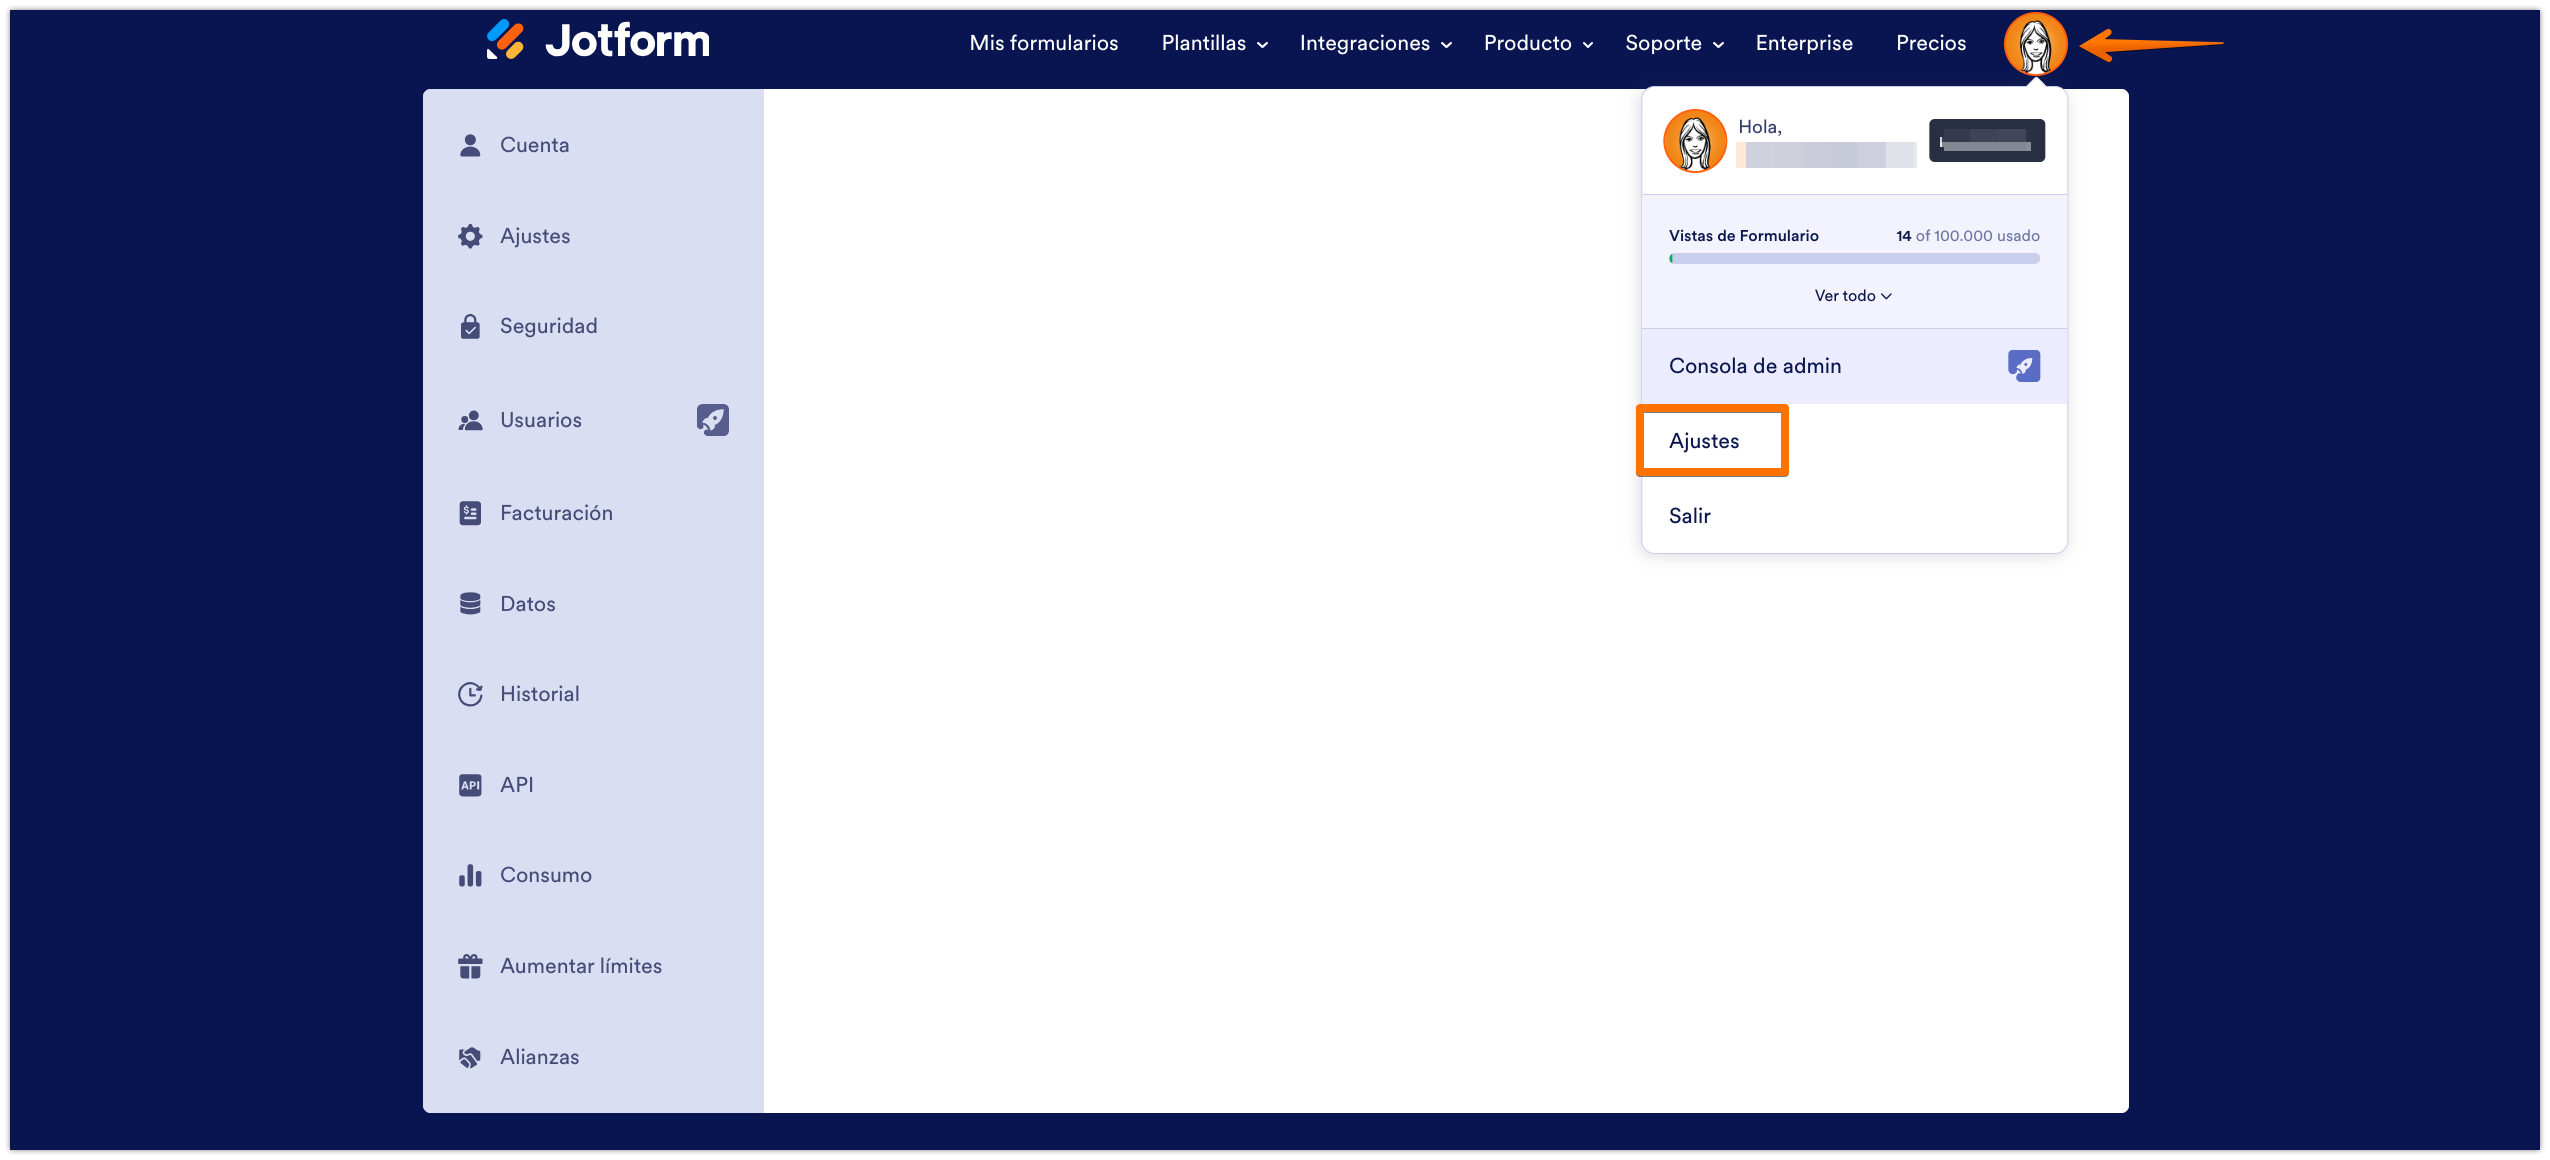The width and height of the screenshot is (2550, 1160).
Task: Expand the Plantillas dropdown menu
Action: 1214,43
